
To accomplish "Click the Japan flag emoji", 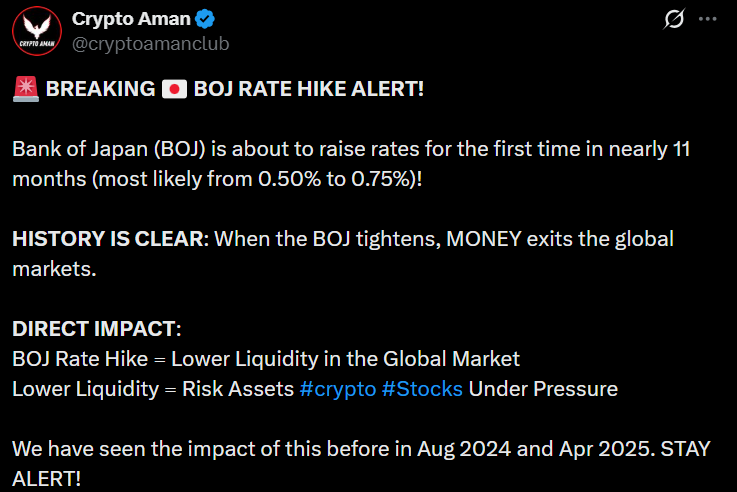I will tap(174, 89).
